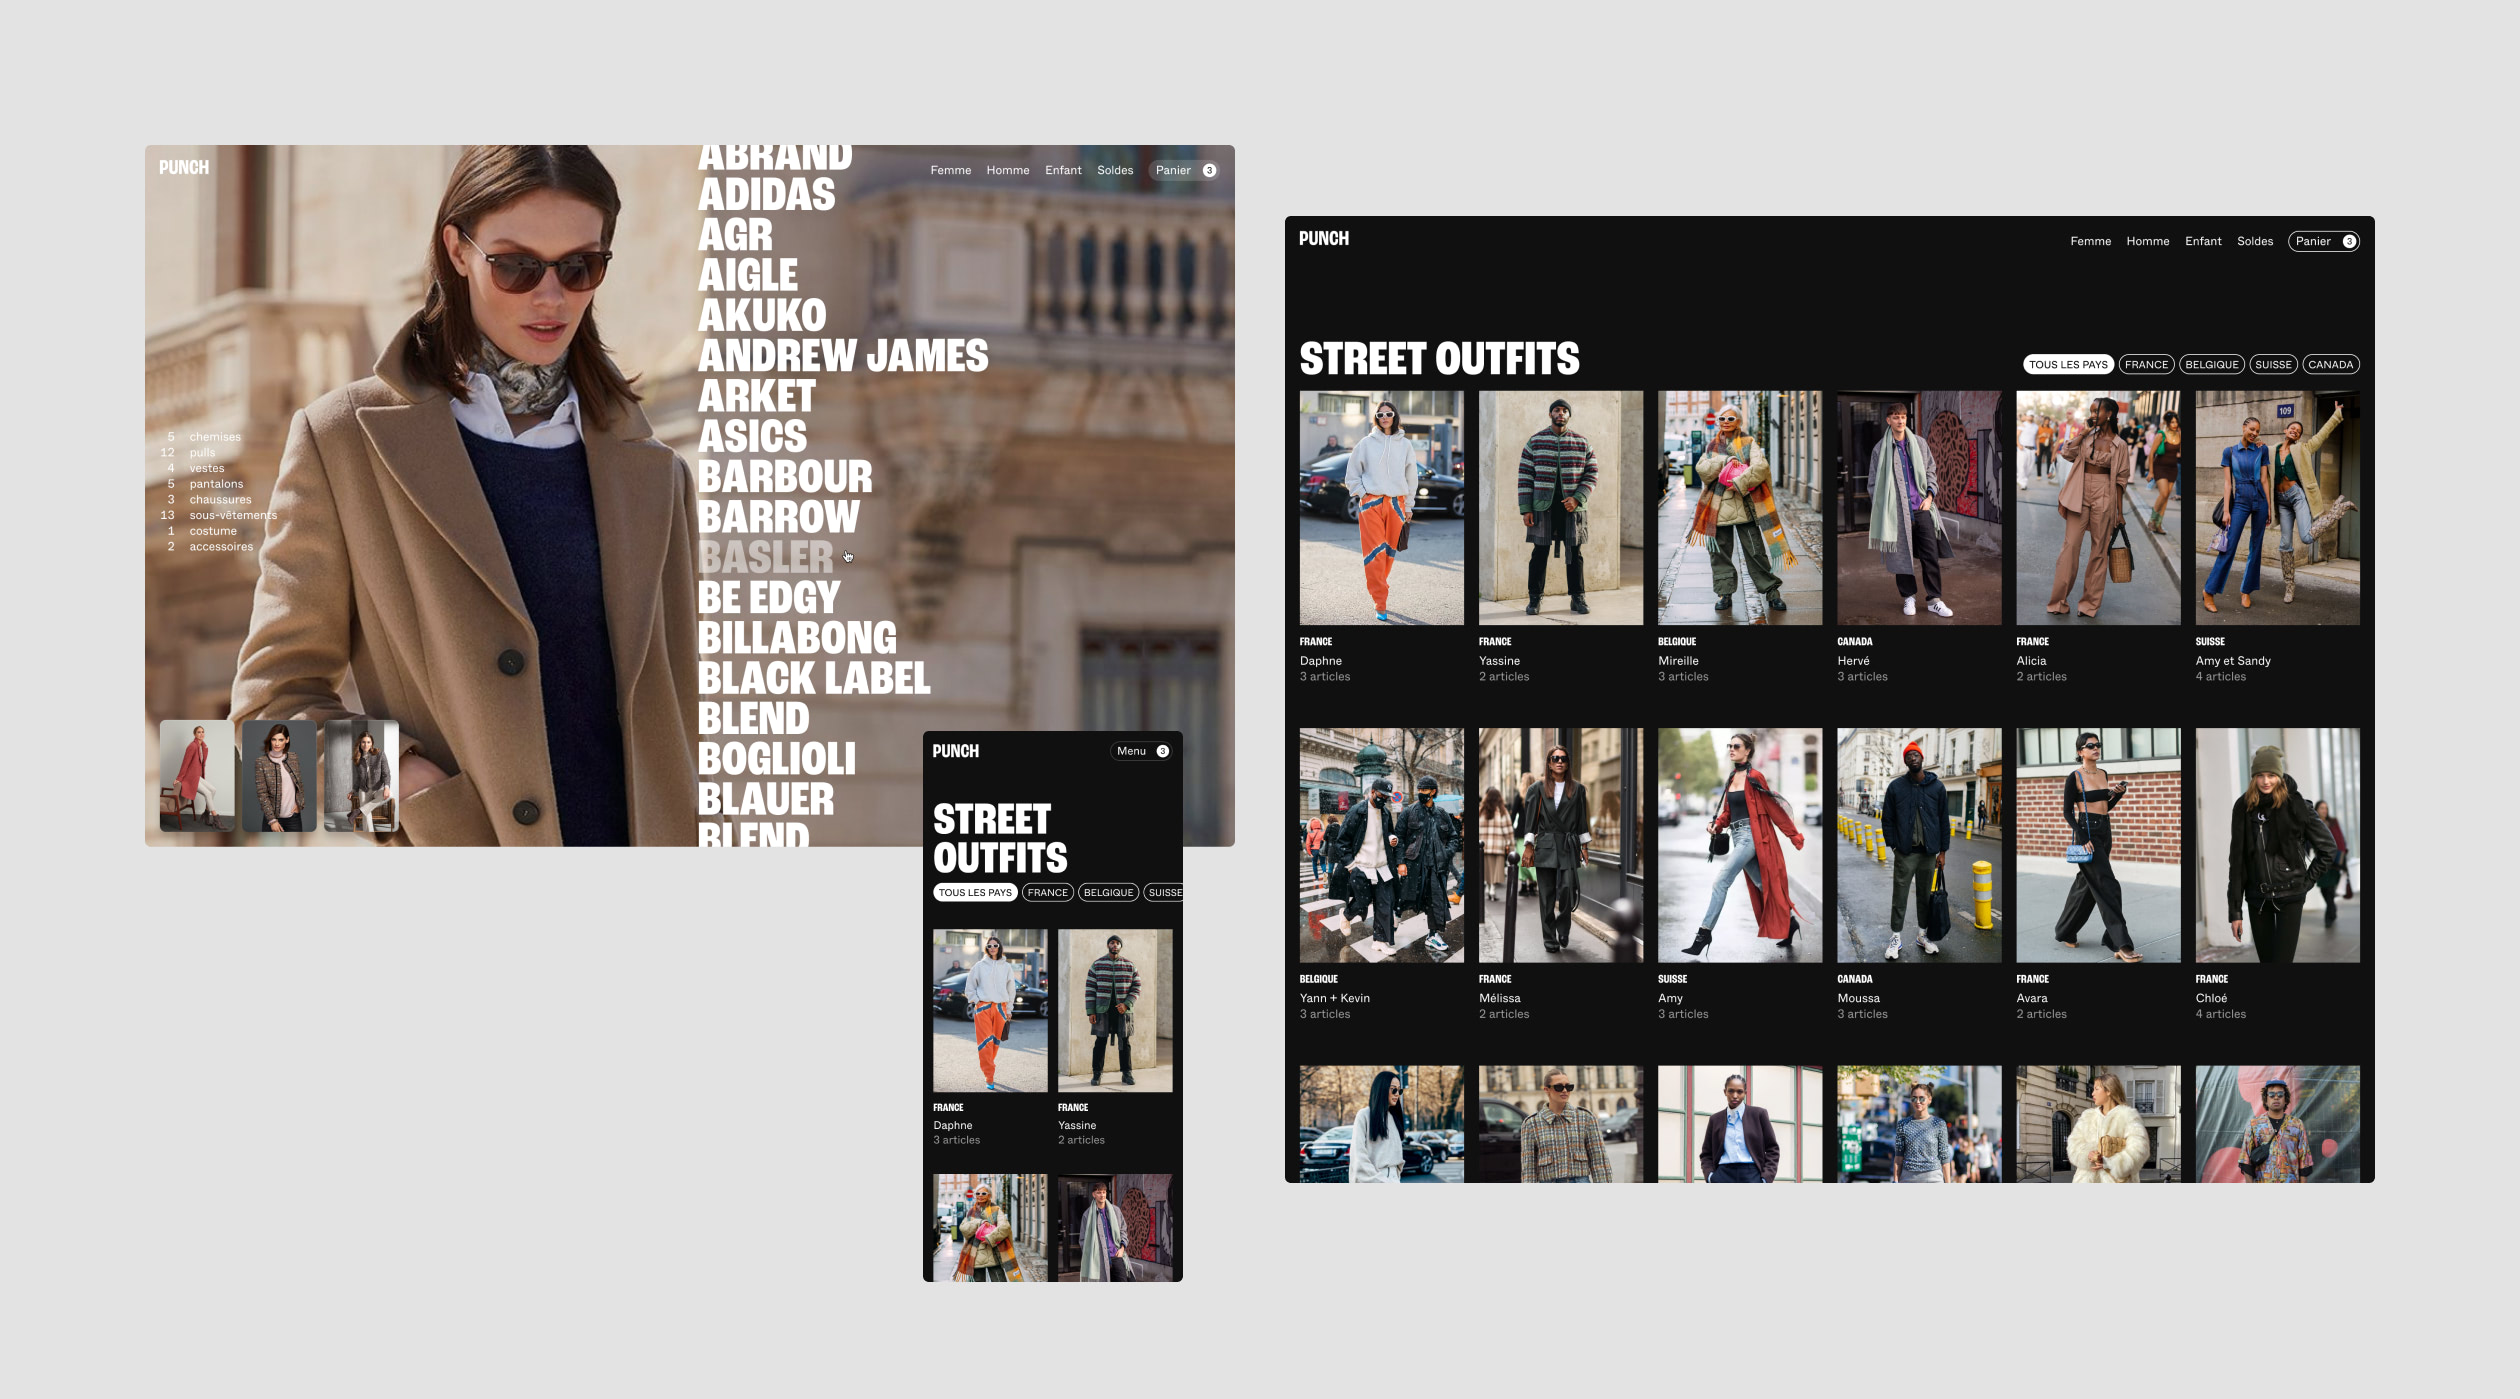The width and height of the screenshot is (2520, 1399).
Task: Open Yassine outfit photo in desktop window
Action: point(1560,508)
